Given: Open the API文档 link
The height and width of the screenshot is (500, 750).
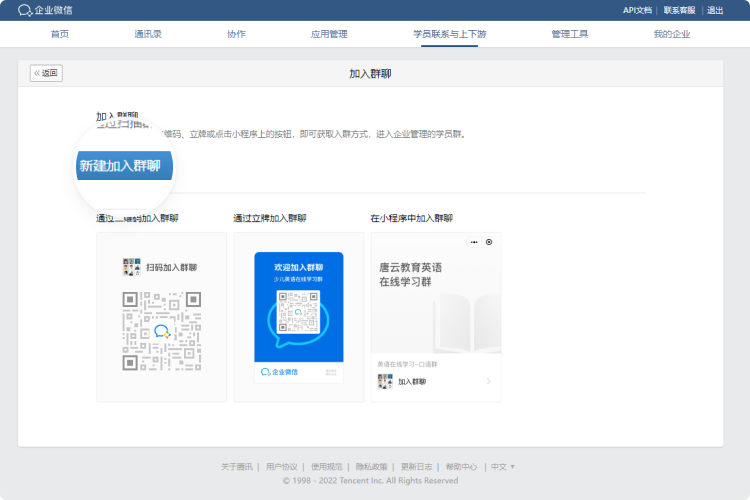Looking at the screenshot, I should pos(637,10).
